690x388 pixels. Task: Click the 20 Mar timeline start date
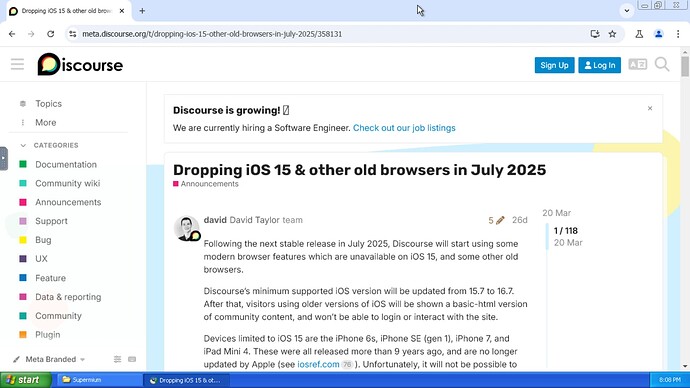click(556, 213)
